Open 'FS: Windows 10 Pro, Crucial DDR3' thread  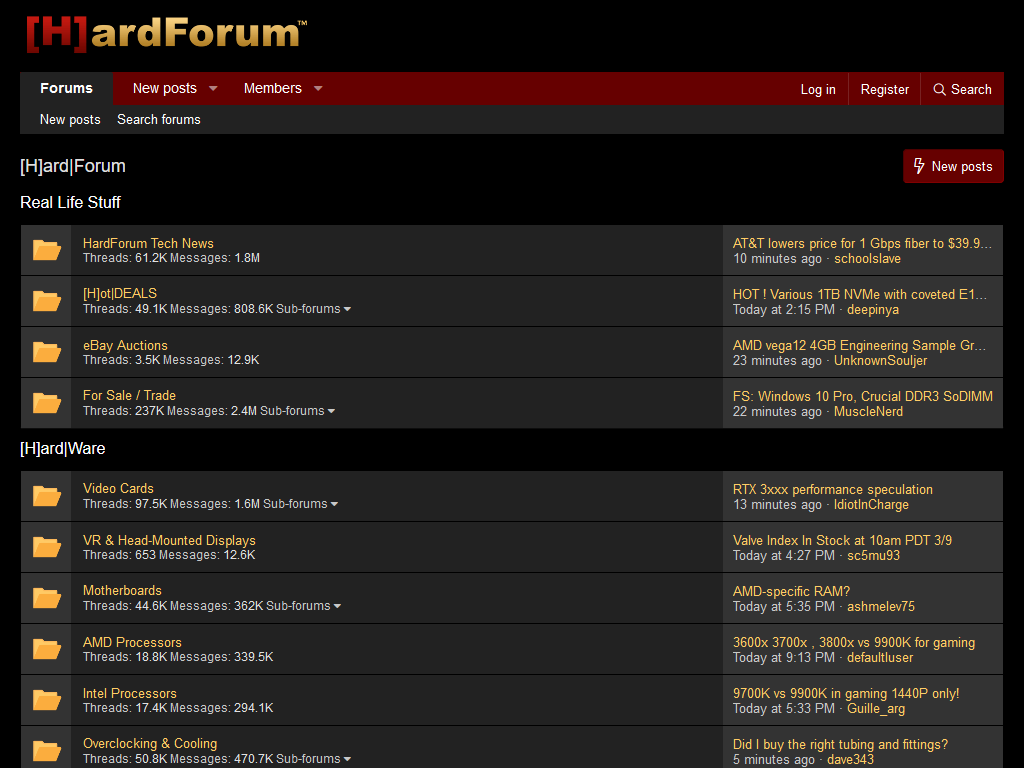tap(863, 396)
